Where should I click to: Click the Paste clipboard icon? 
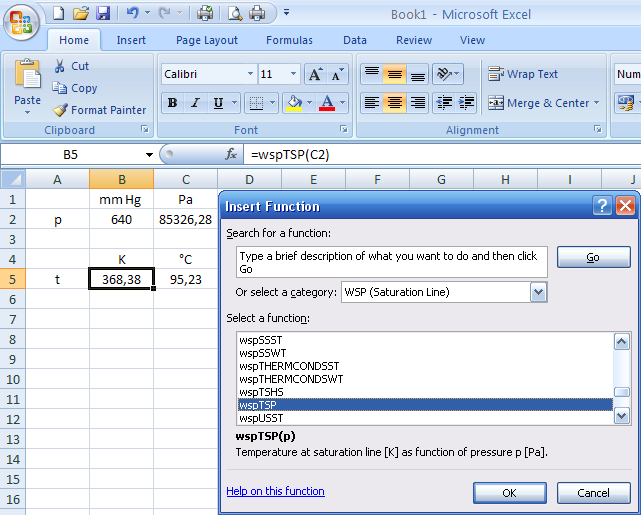point(27,74)
